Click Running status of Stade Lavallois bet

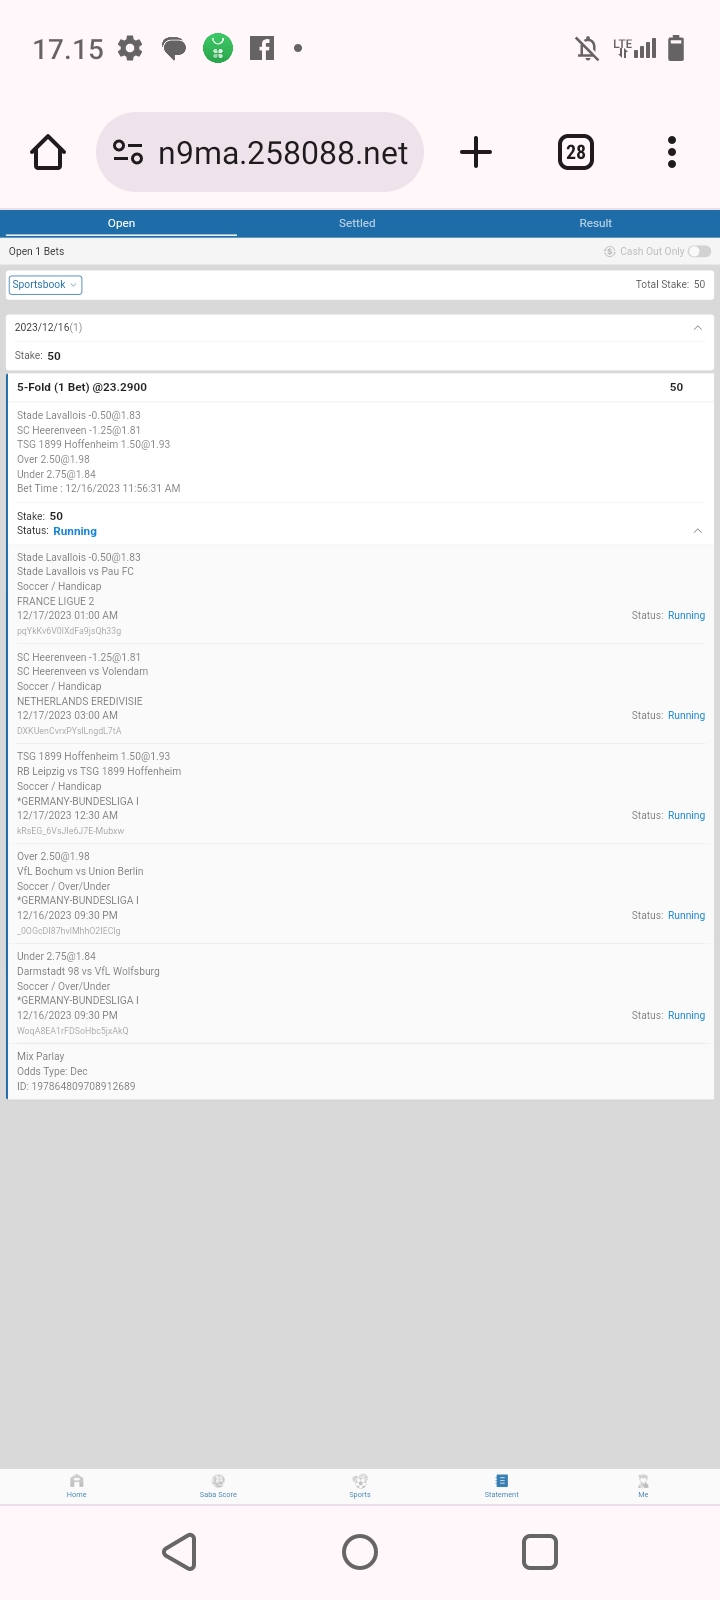tap(686, 616)
